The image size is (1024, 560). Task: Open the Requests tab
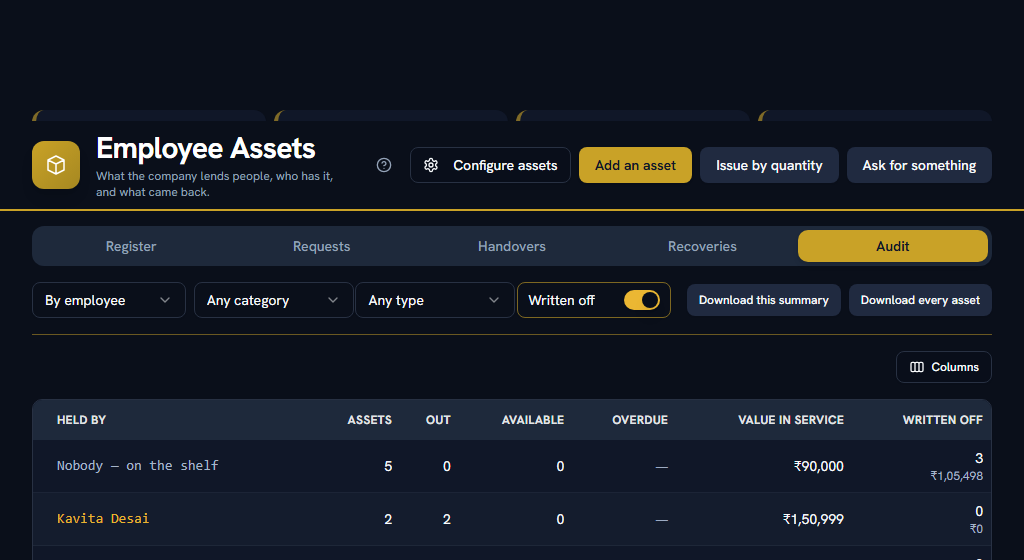[x=321, y=246]
